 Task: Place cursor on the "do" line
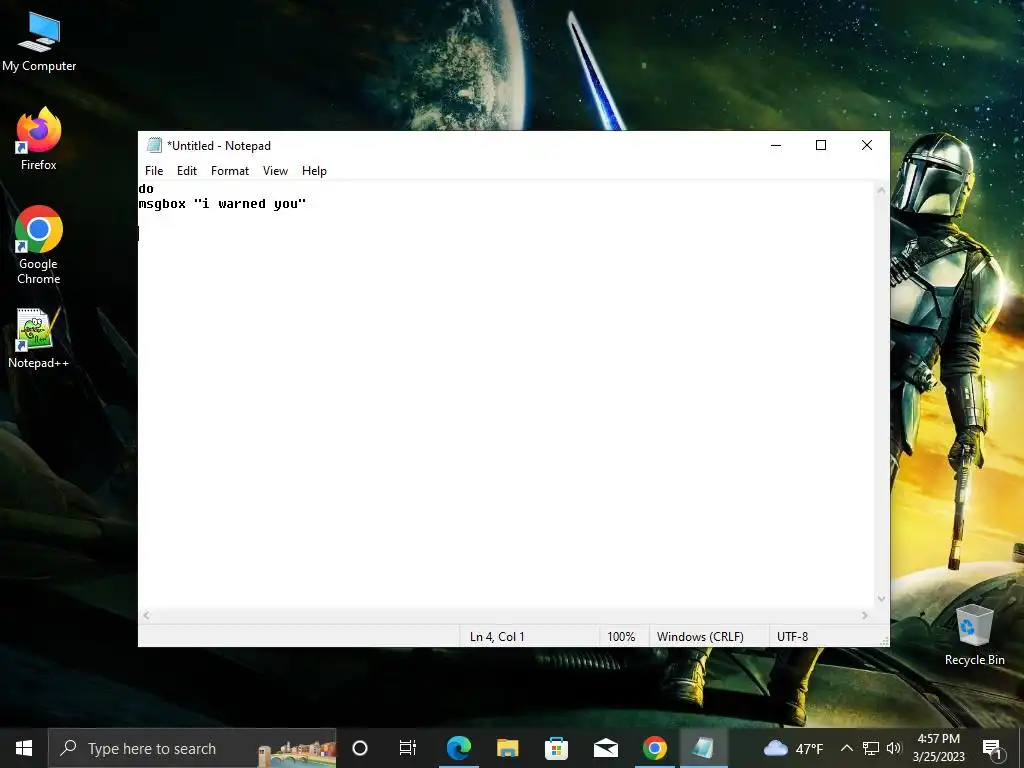coord(146,189)
